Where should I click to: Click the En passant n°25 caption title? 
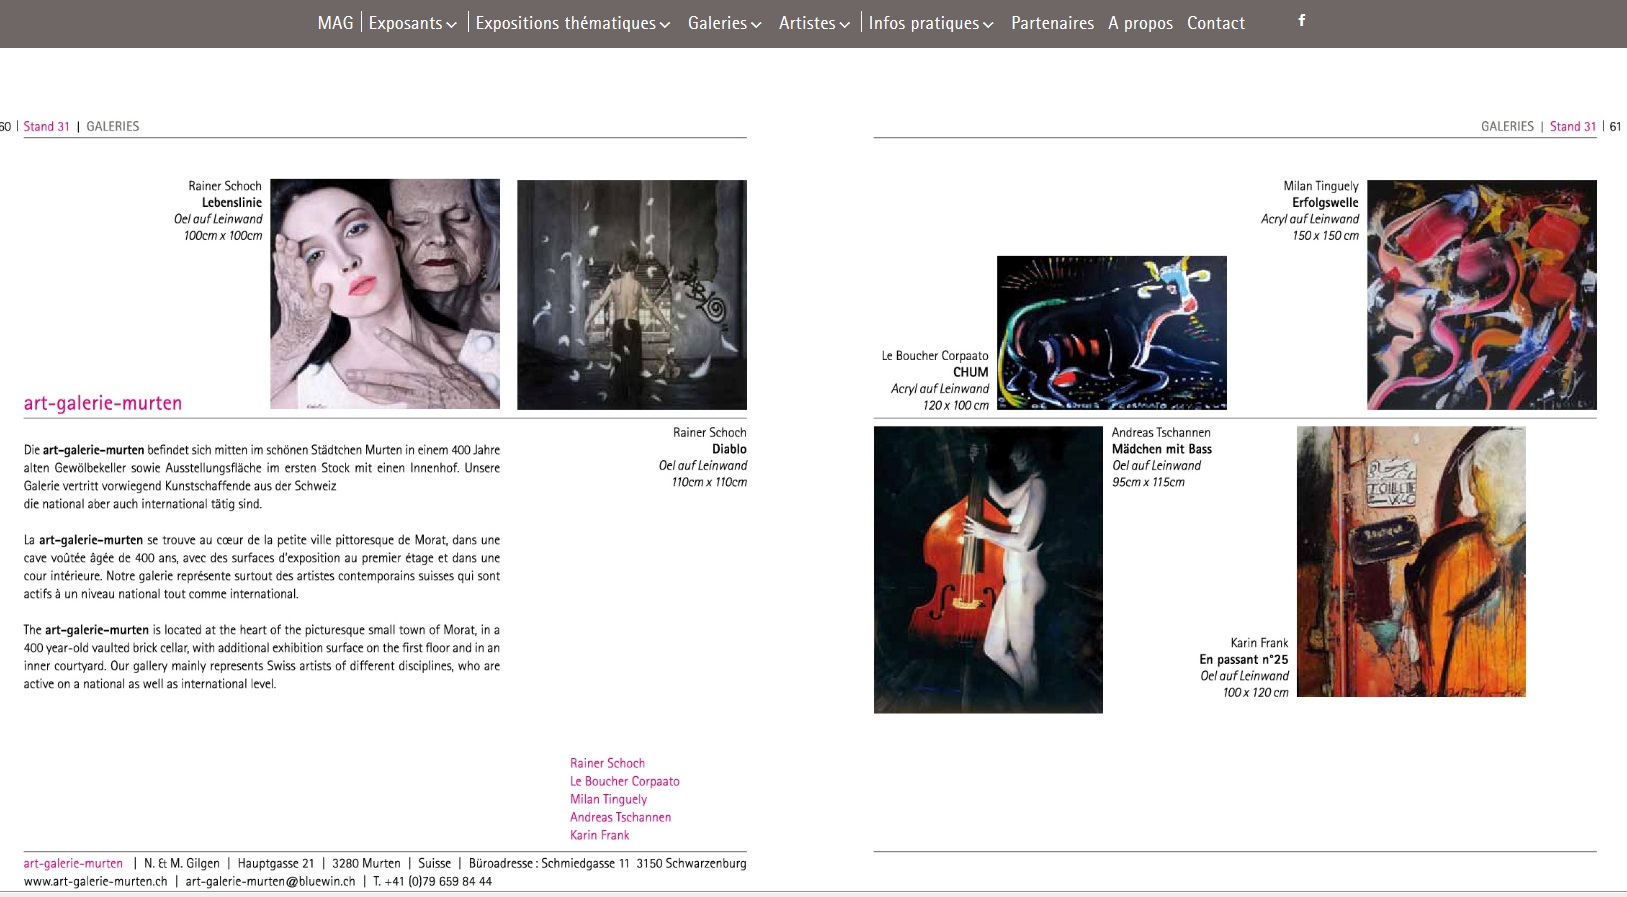(1244, 659)
